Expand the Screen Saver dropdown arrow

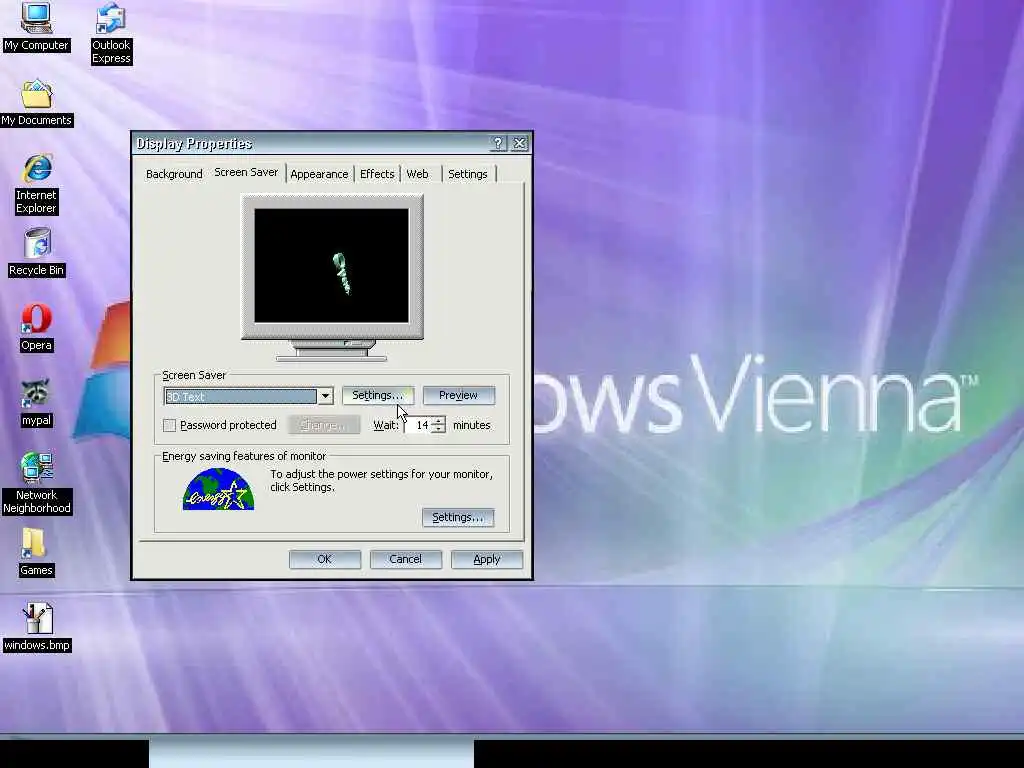(325, 396)
